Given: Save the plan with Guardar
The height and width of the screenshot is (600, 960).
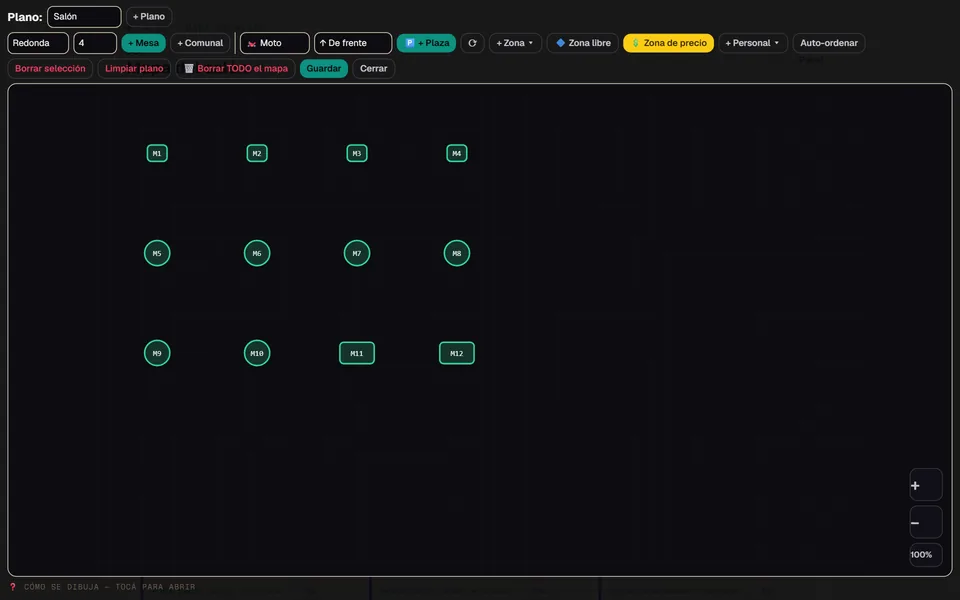Looking at the screenshot, I should 324,69.
